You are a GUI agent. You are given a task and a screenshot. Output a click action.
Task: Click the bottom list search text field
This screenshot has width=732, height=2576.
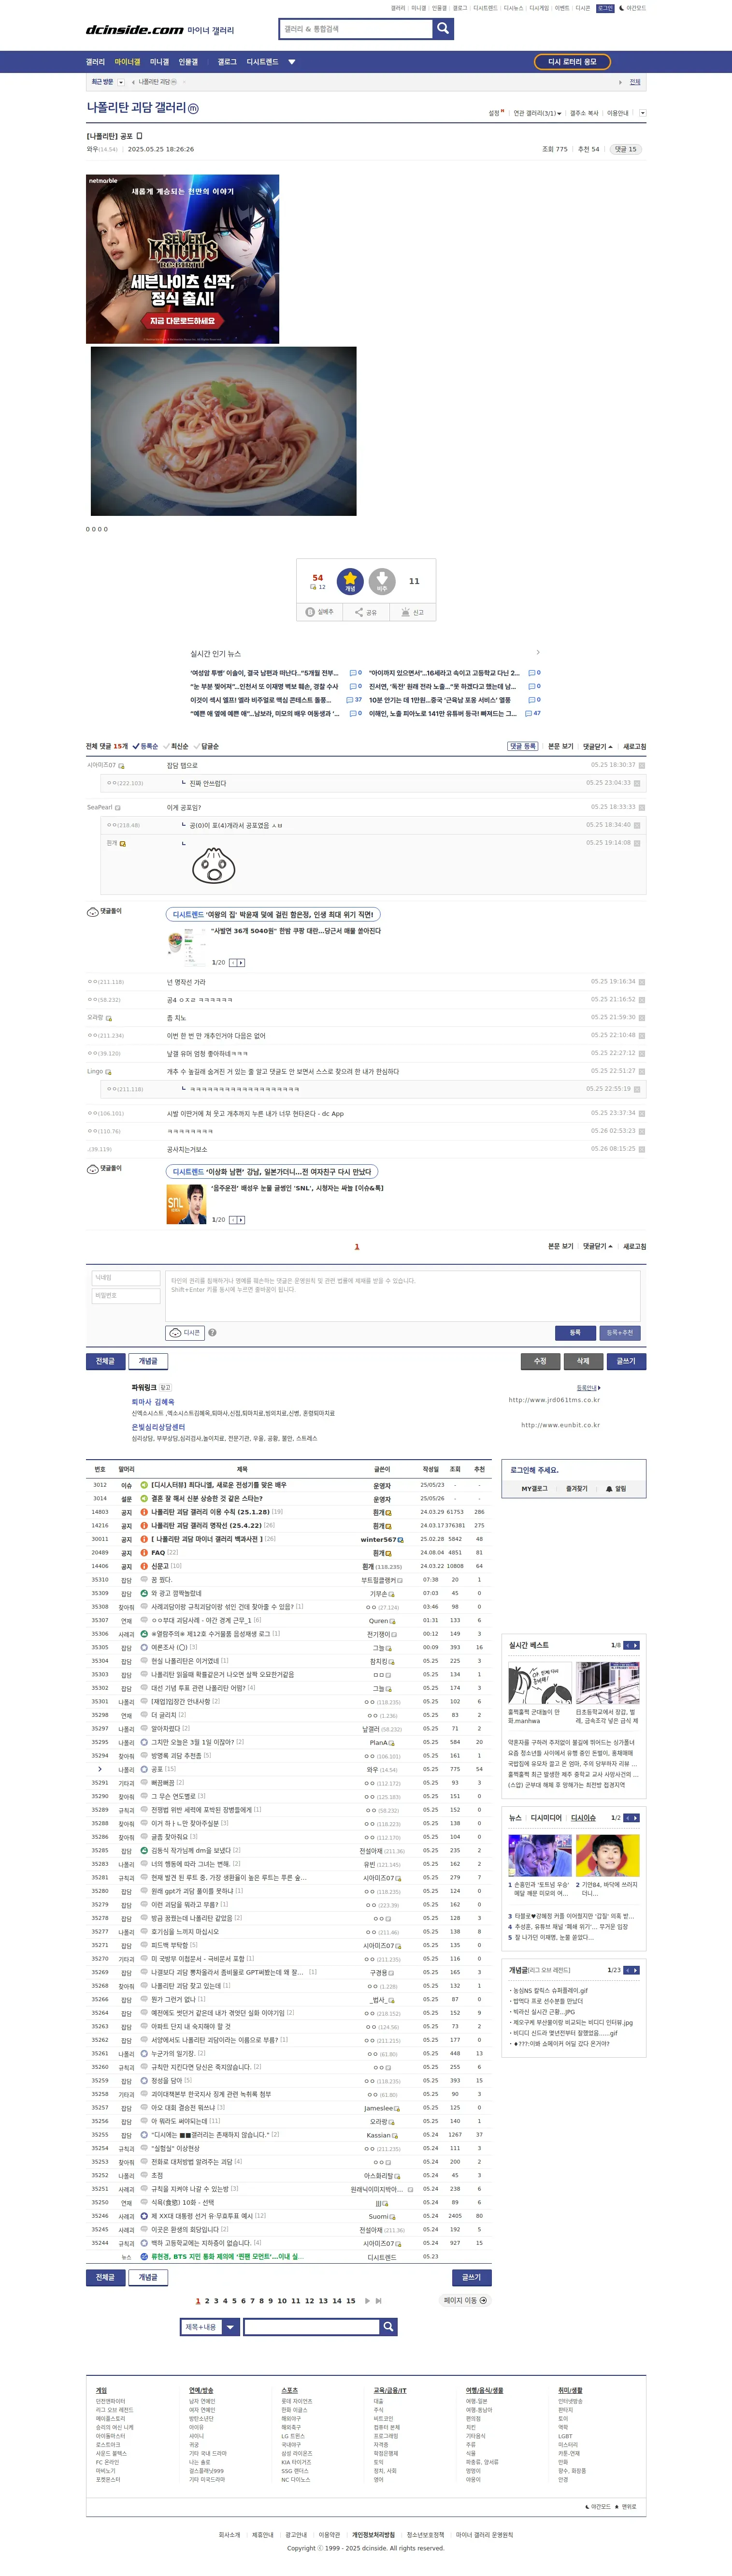click(x=311, y=2327)
